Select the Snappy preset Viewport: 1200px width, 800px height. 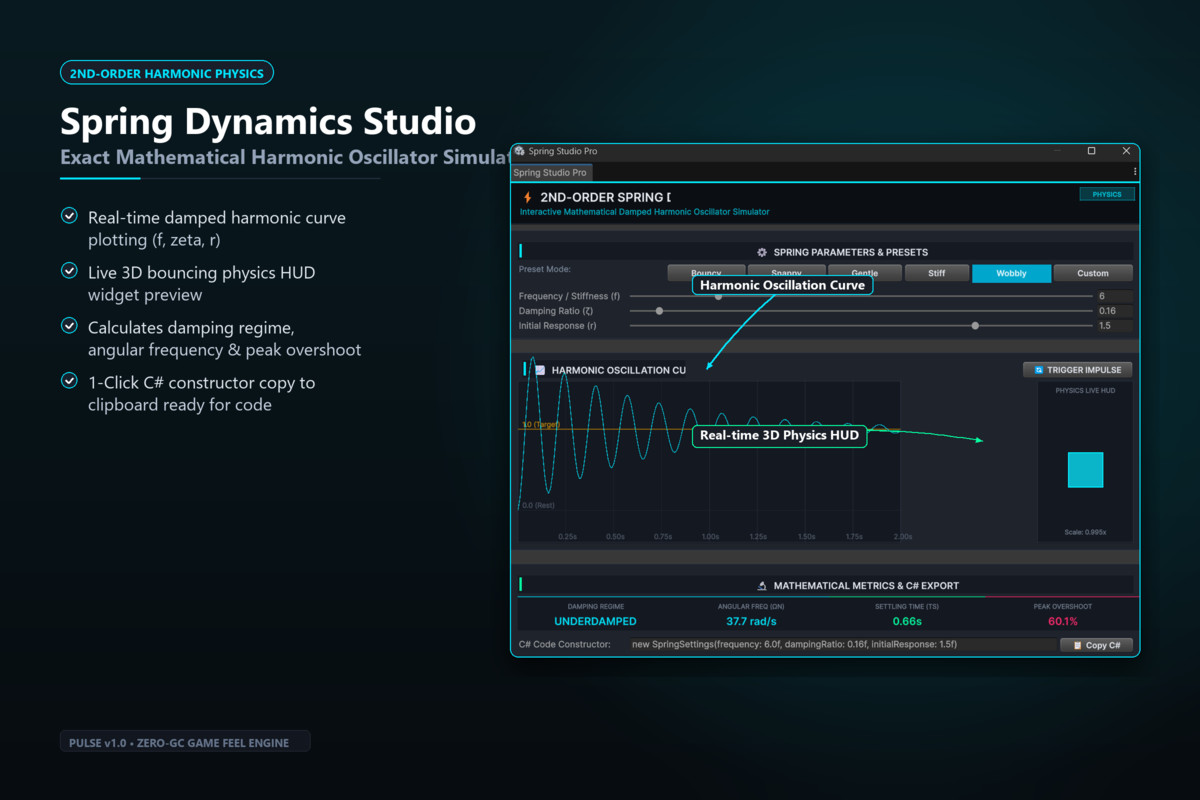(x=786, y=273)
